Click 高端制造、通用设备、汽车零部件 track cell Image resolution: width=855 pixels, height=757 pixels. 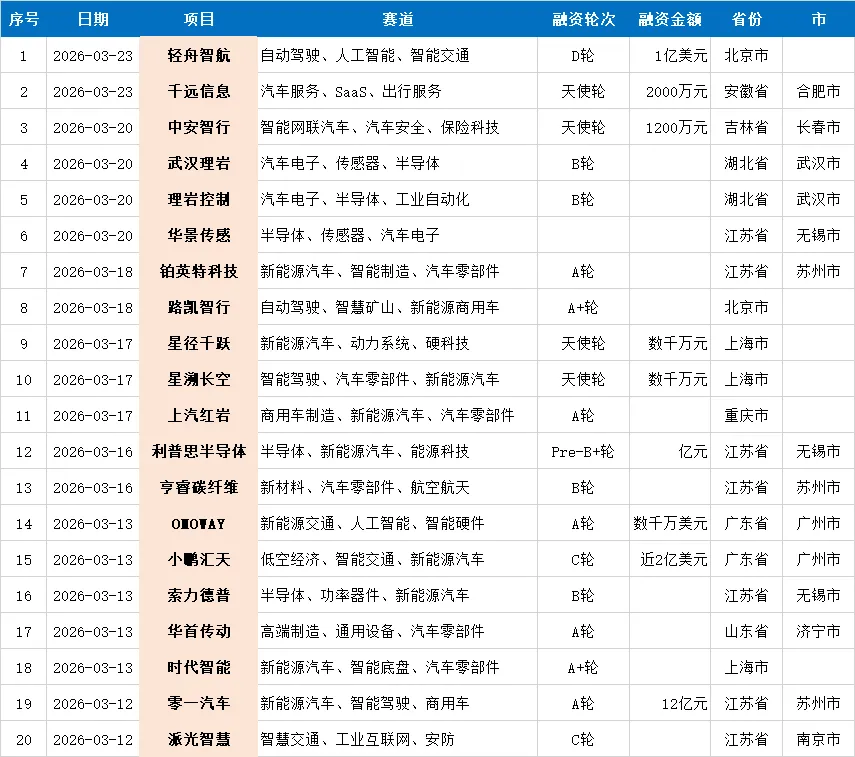(398, 631)
